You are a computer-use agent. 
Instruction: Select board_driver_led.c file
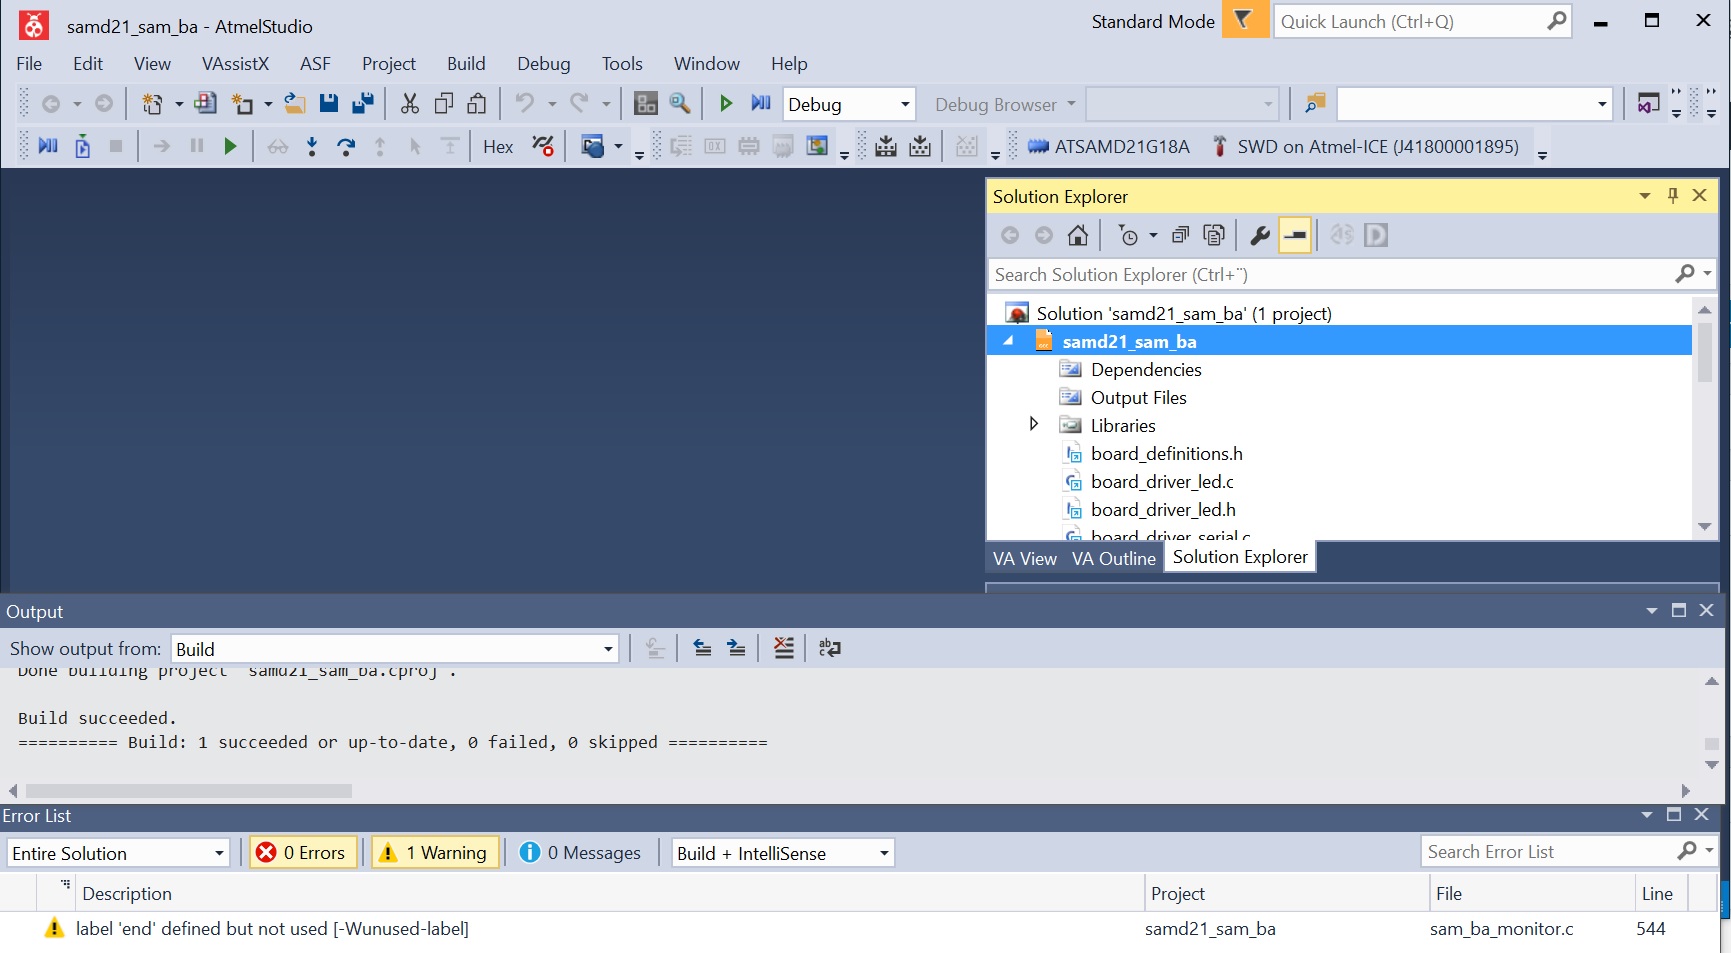[1162, 481]
